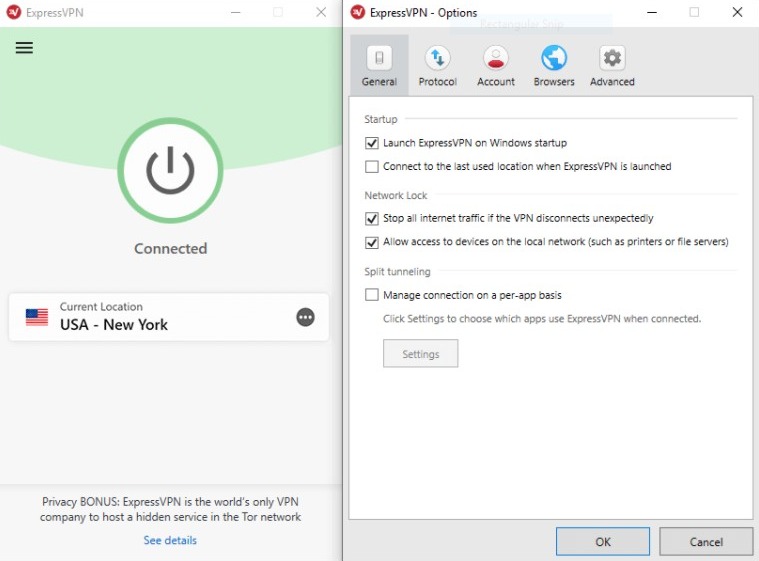Toggle Allow access to local network devices
Viewport: 759px width, 561px height.
click(x=372, y=242)
